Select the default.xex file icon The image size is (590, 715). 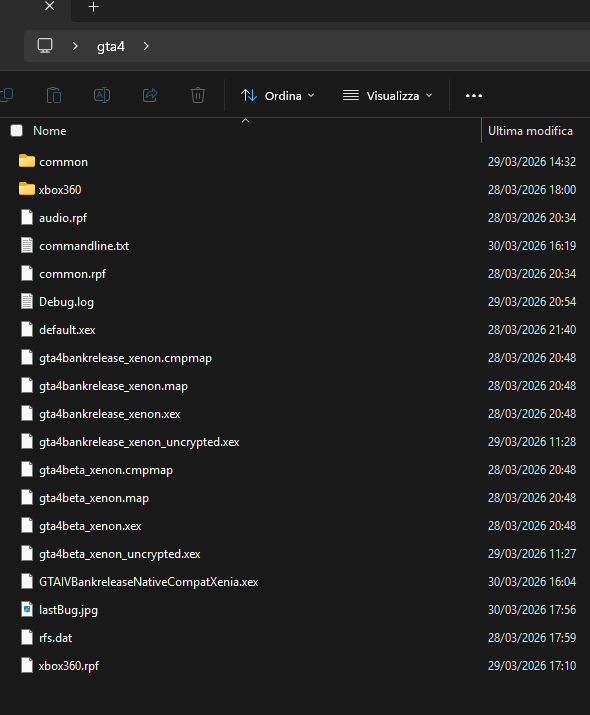[x=27, y=329]
